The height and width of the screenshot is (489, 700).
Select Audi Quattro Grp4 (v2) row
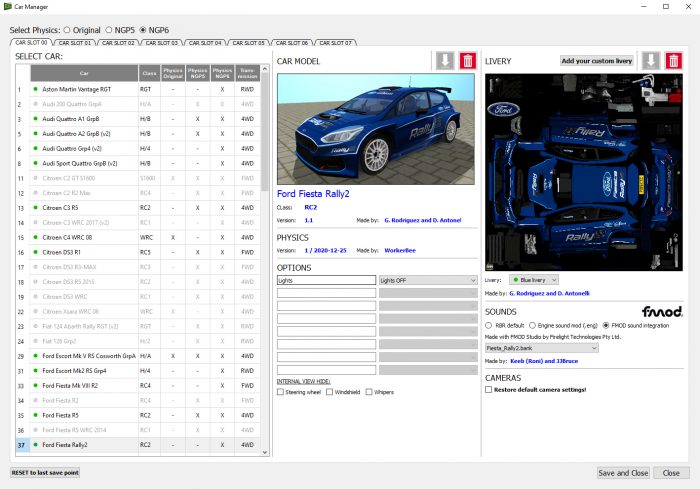point(138,148)
